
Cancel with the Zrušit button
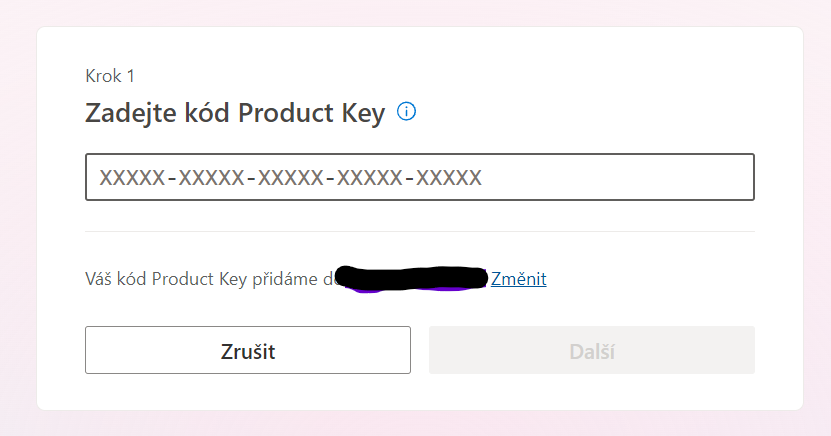point(248,350)
